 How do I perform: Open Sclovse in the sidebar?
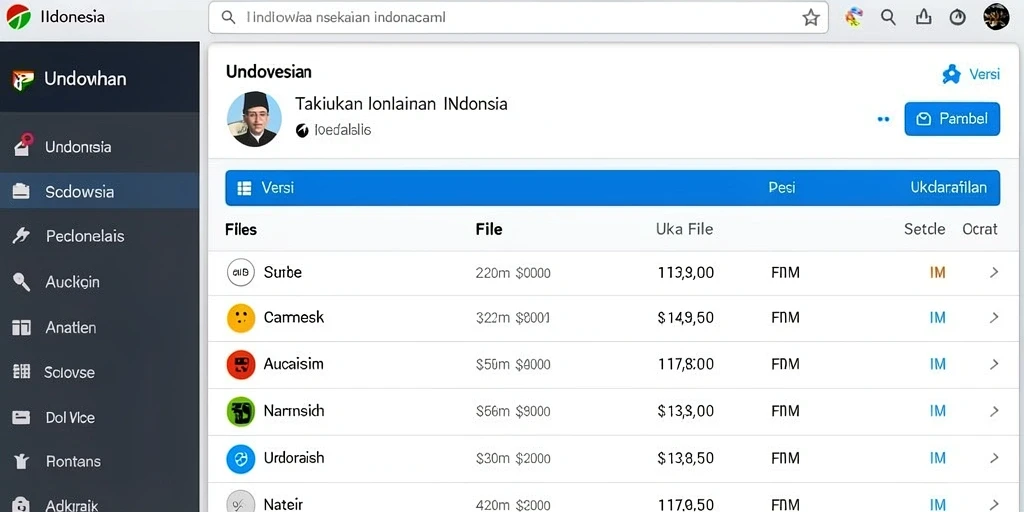[x=99, y=372]
